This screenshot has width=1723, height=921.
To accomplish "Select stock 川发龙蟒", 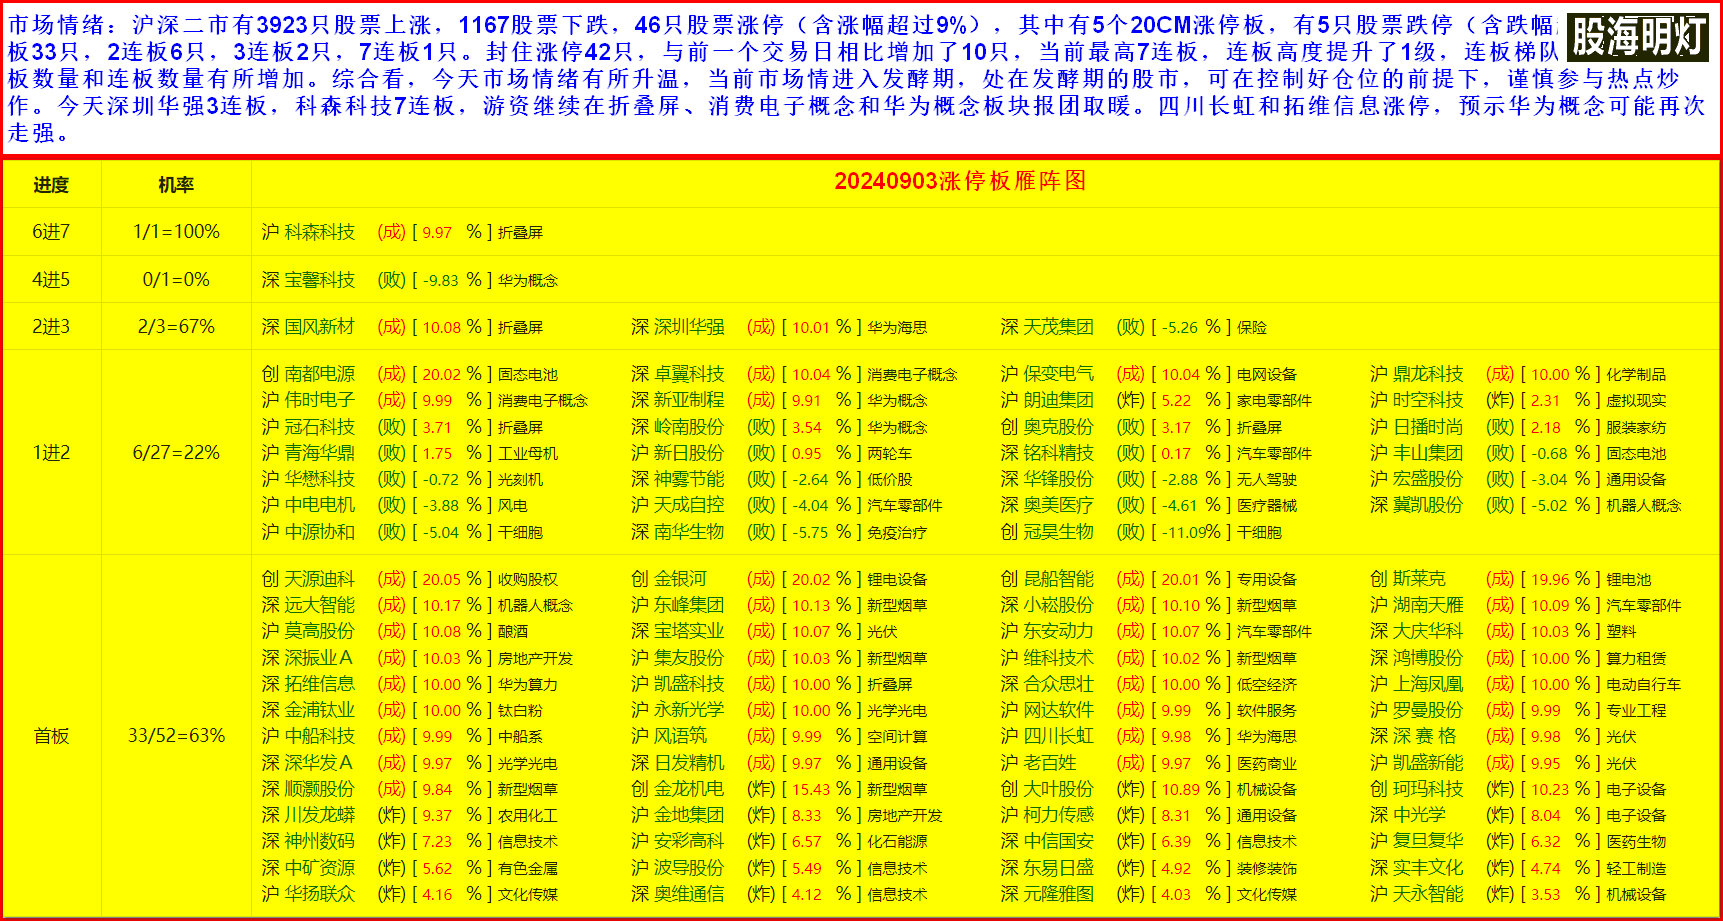I will pos(319,815).
